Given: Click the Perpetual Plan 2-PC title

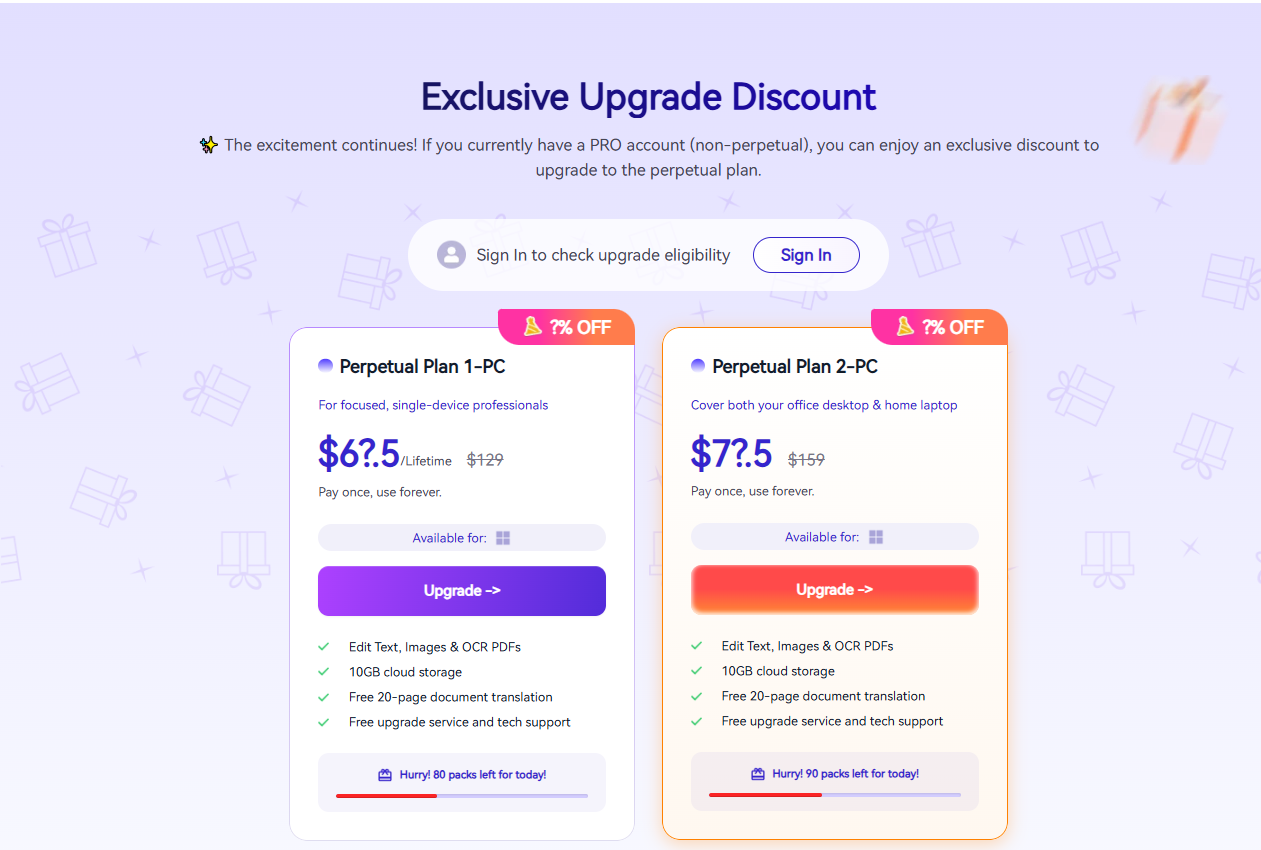Looking at the screenshot, I should 795,367.
